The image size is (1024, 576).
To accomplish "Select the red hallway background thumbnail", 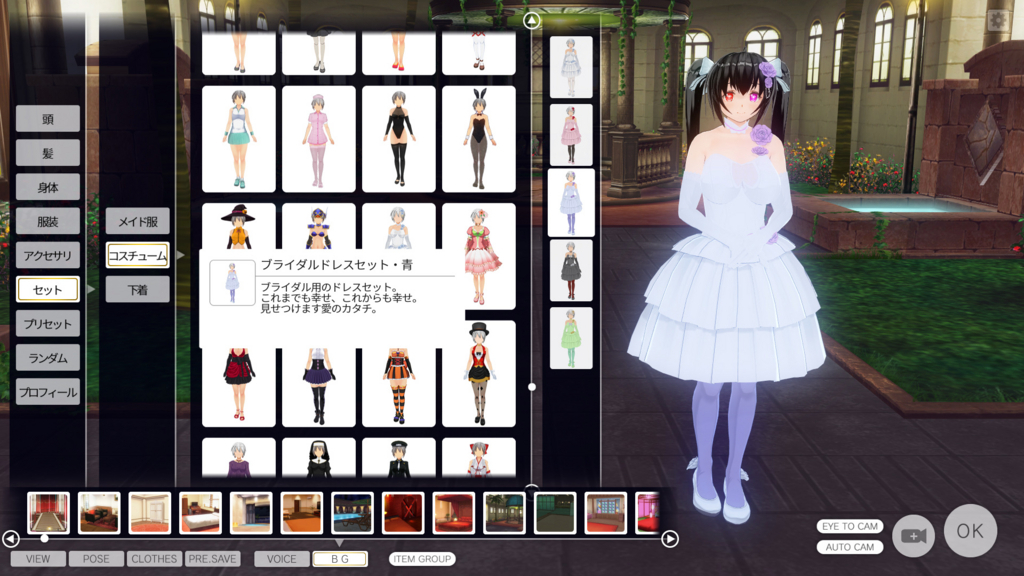I will (x=48, y=513).
